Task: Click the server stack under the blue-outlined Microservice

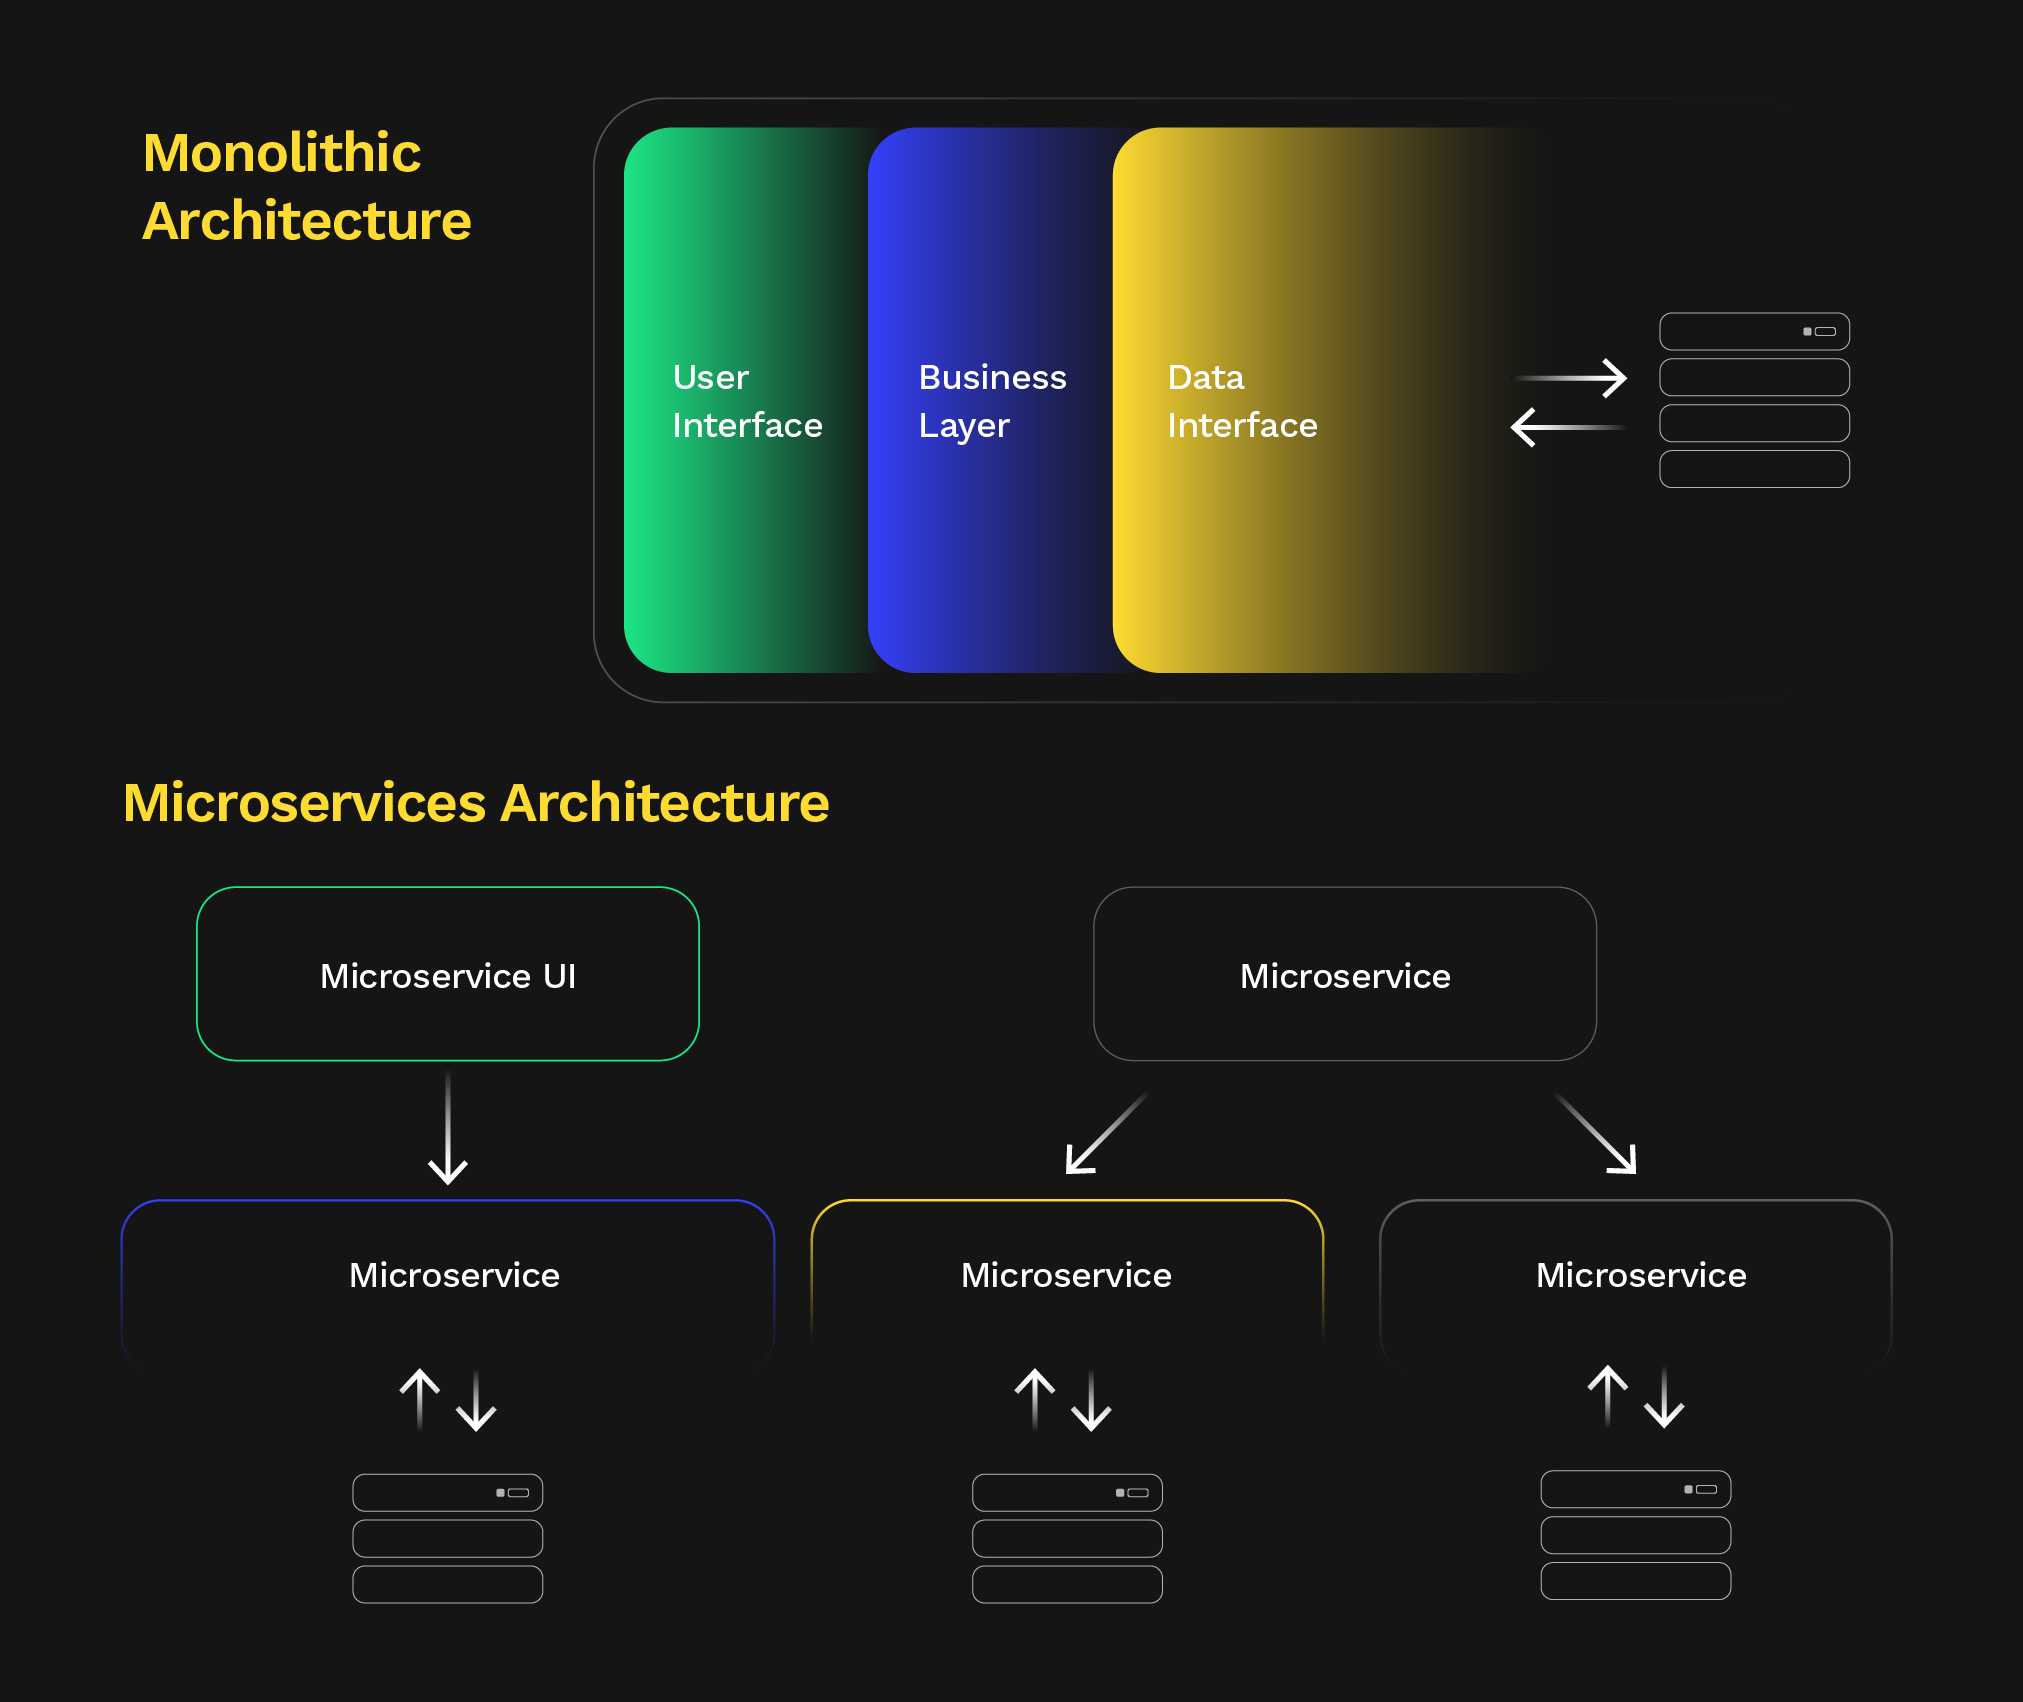Action: pos(447,1538)
